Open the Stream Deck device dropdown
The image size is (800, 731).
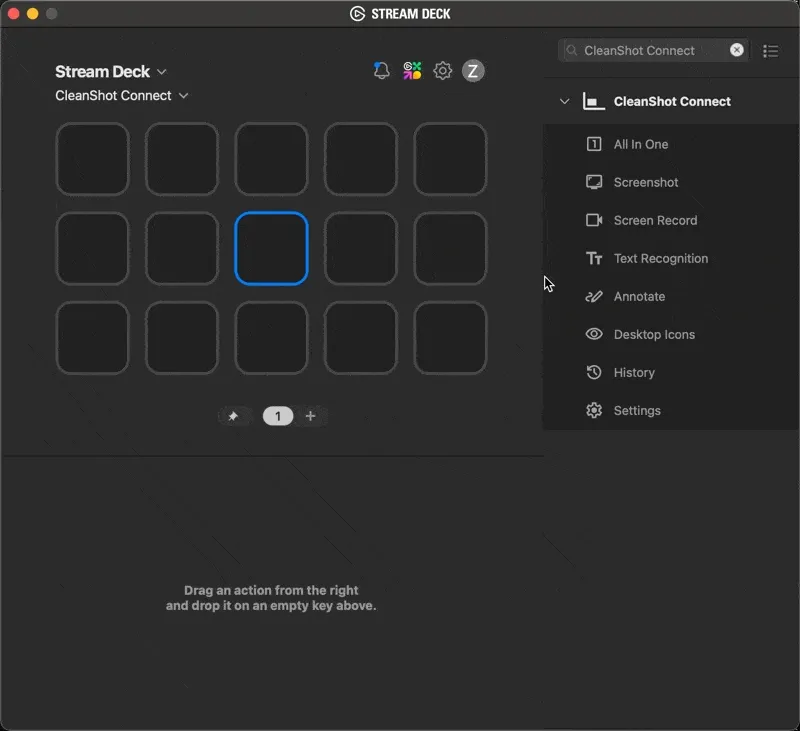[162, 71]
